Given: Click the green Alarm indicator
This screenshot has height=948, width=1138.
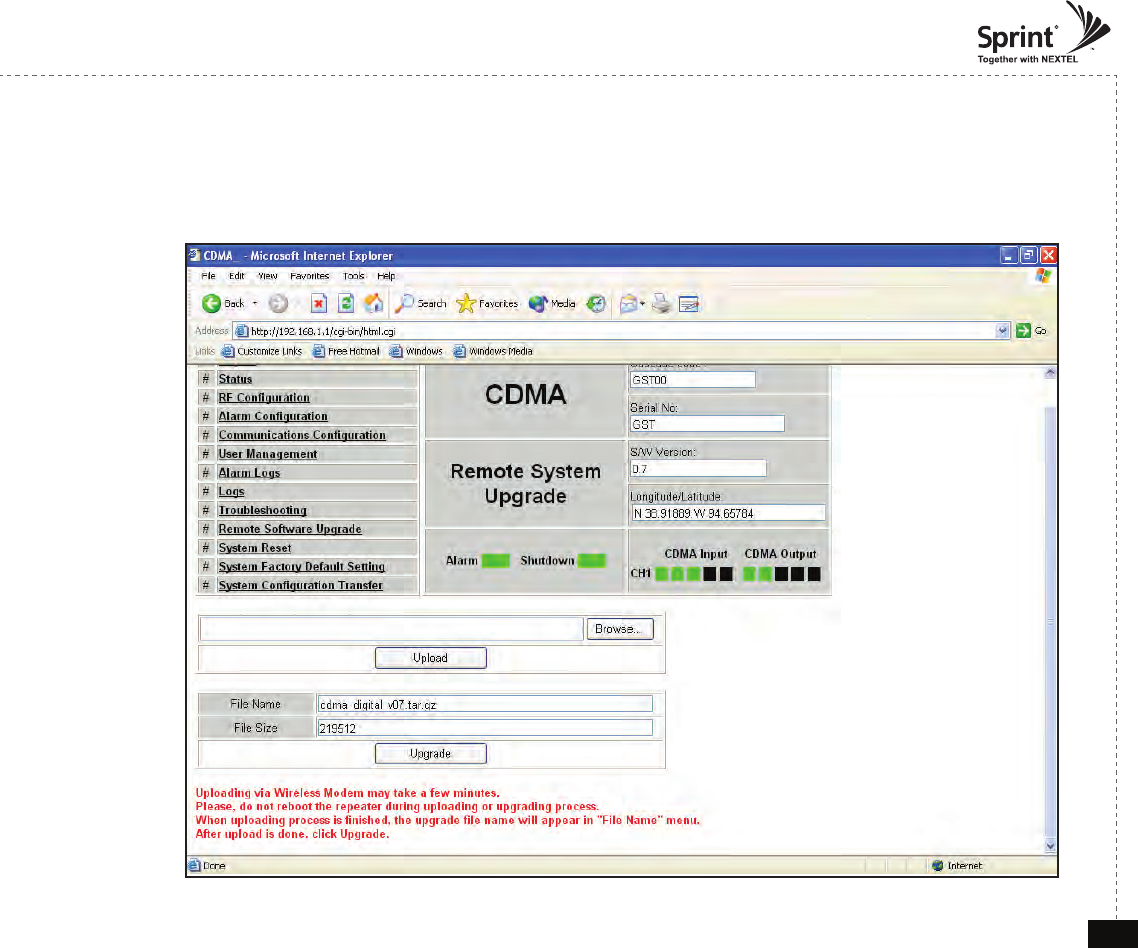Looking at the screenshot, I should tap(496, 560).
